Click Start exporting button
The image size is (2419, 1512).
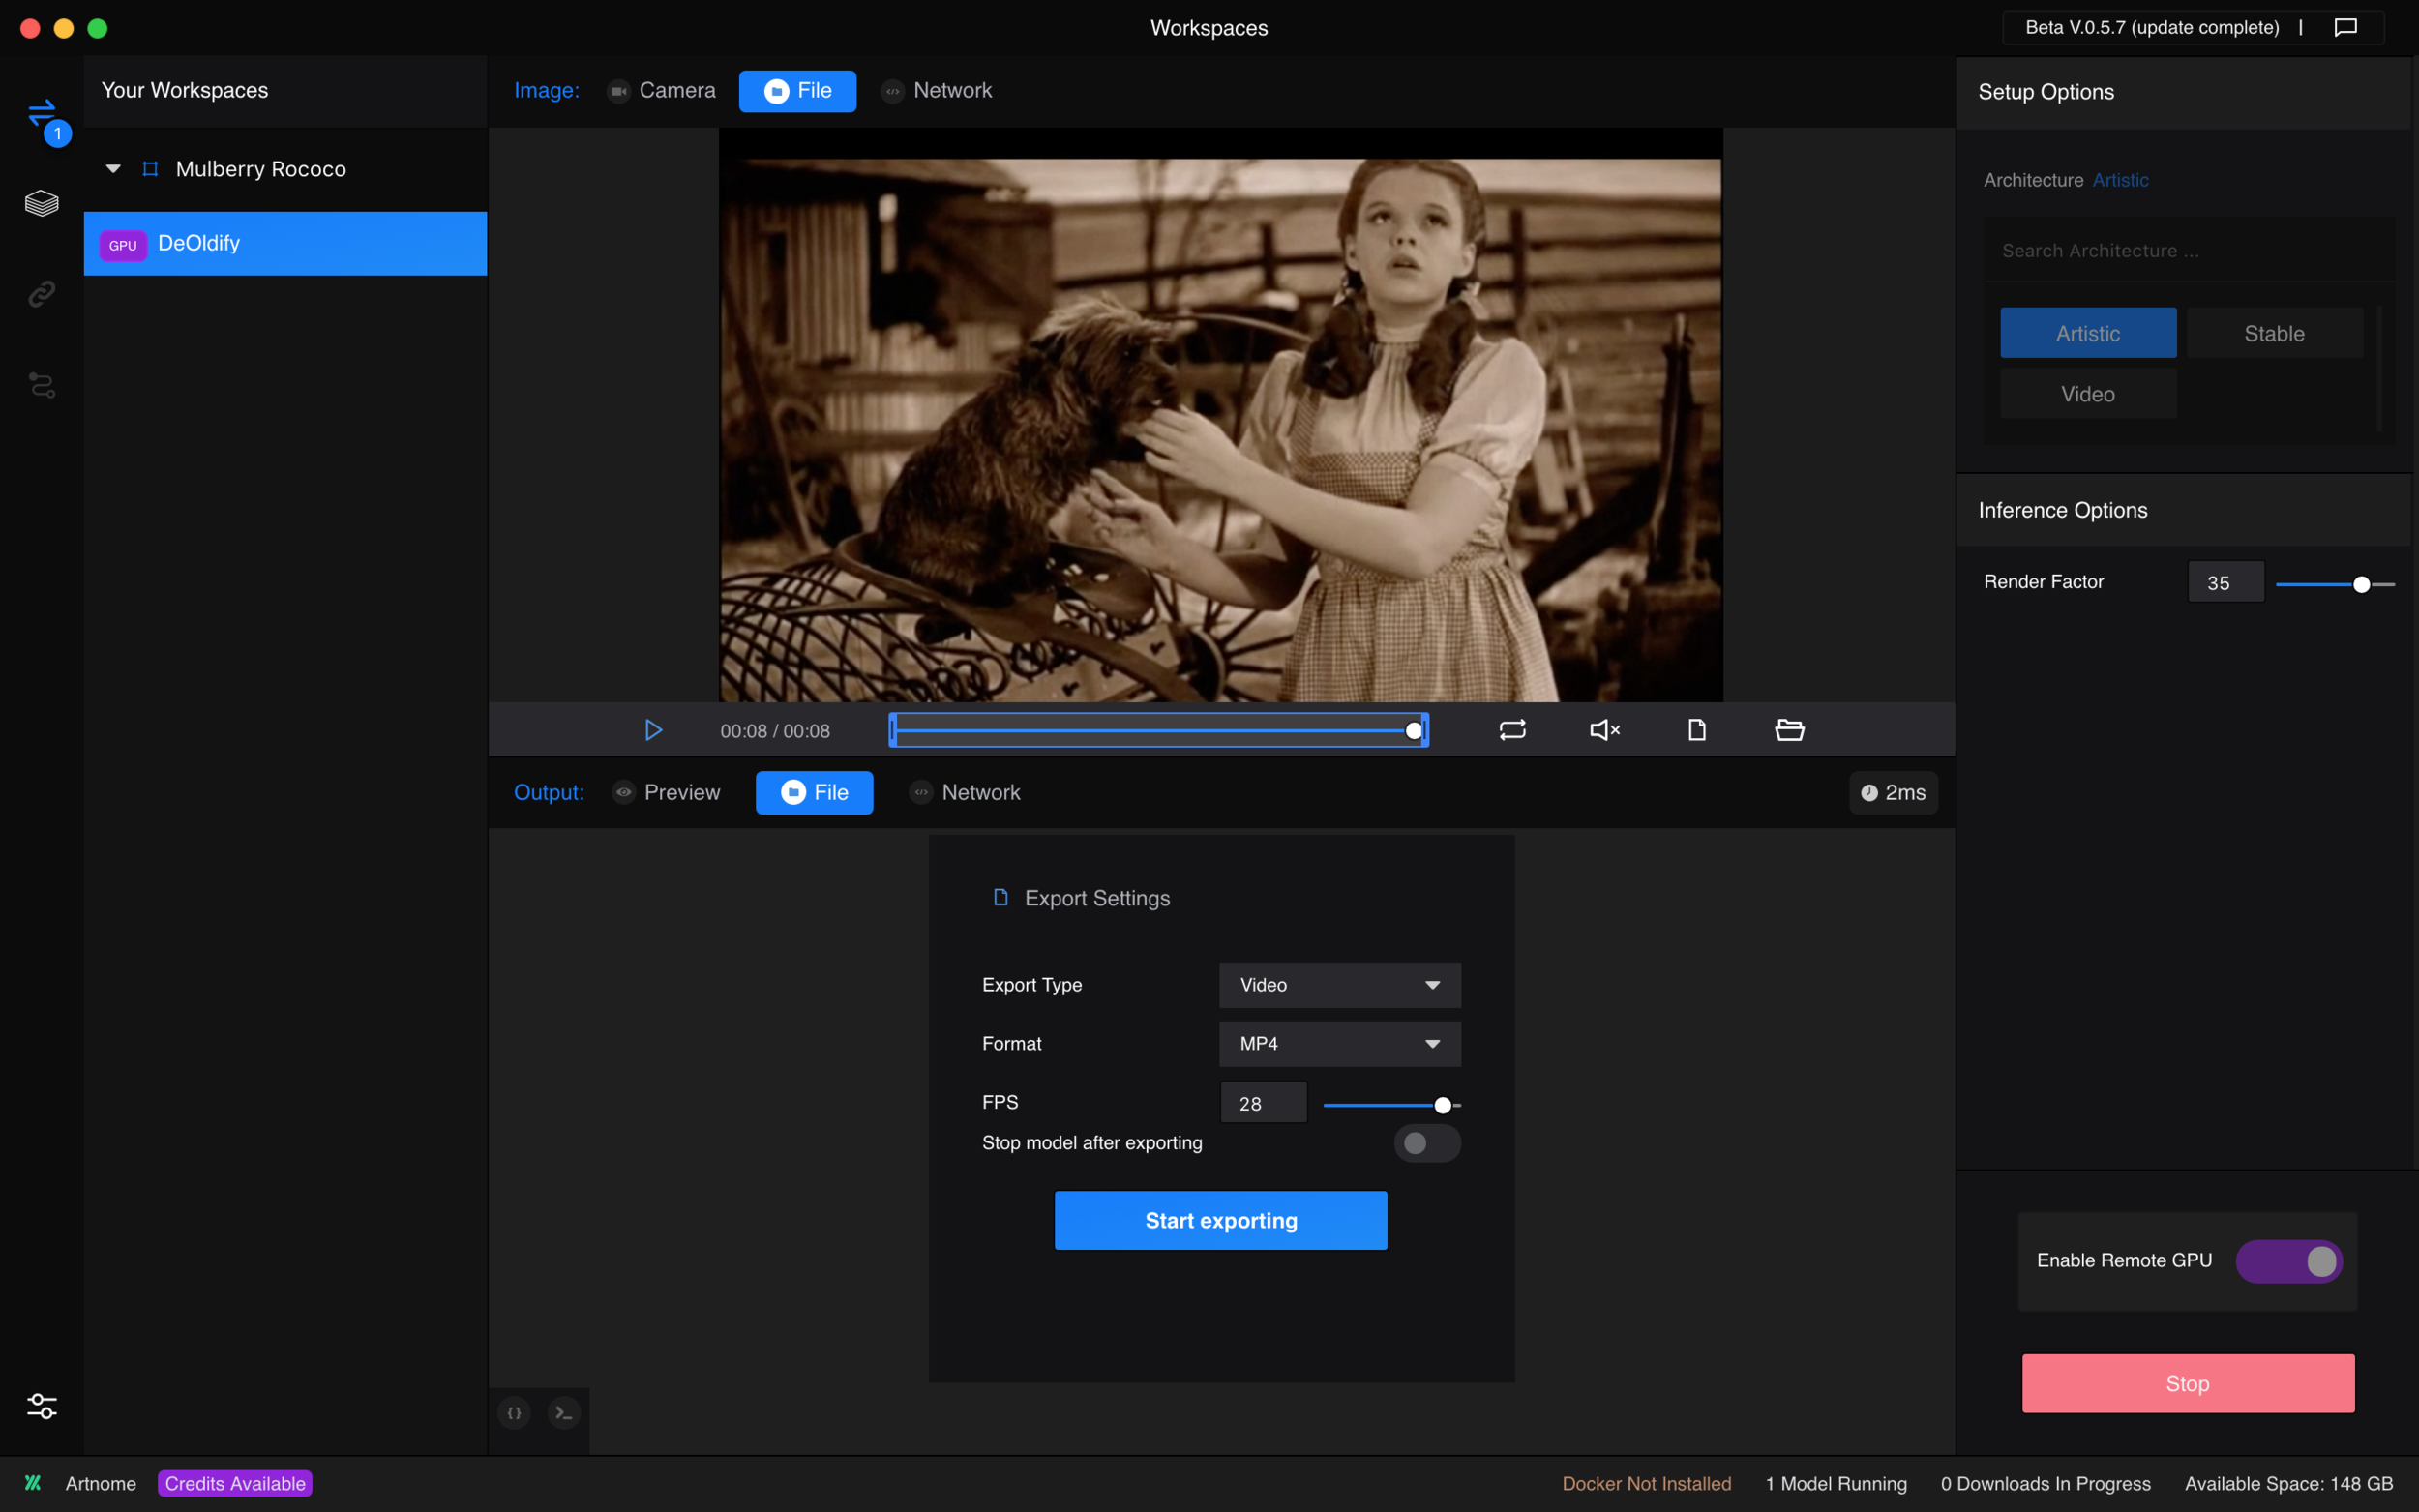1221,1220
